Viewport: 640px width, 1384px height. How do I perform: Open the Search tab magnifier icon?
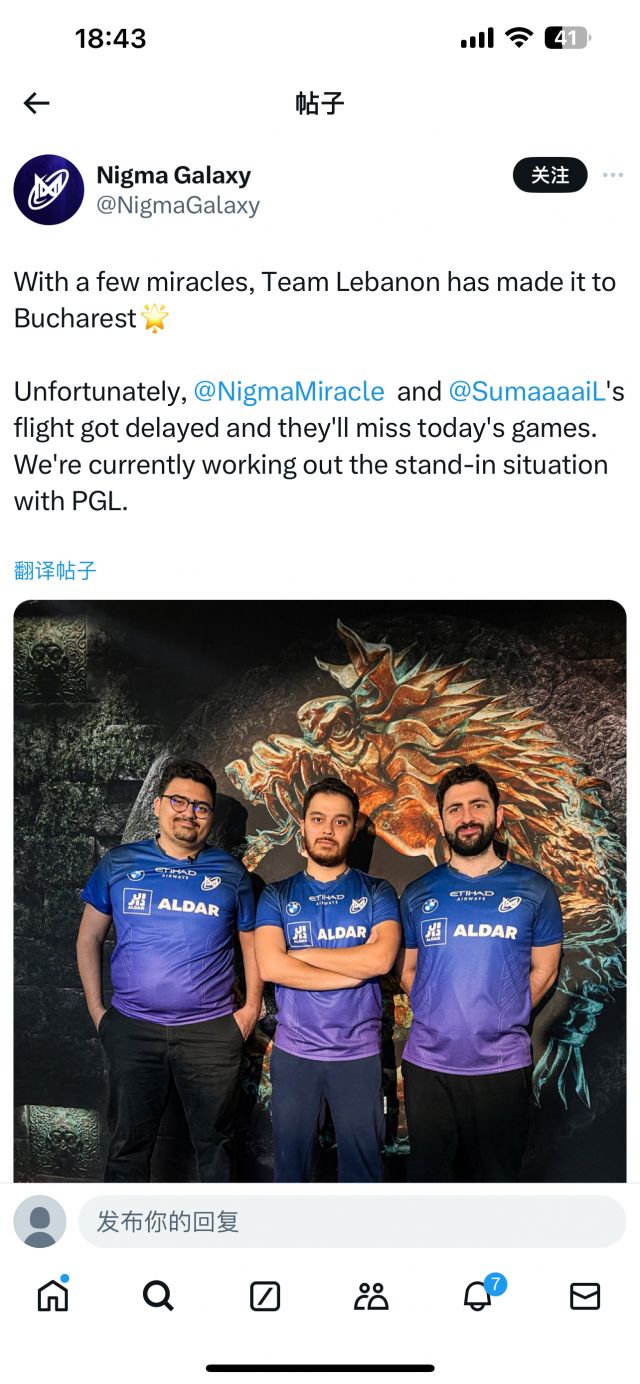[158, 1296]
